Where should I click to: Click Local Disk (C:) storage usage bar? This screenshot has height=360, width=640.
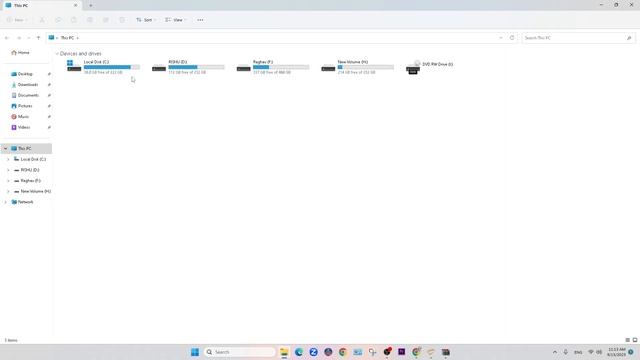(112, 67)
